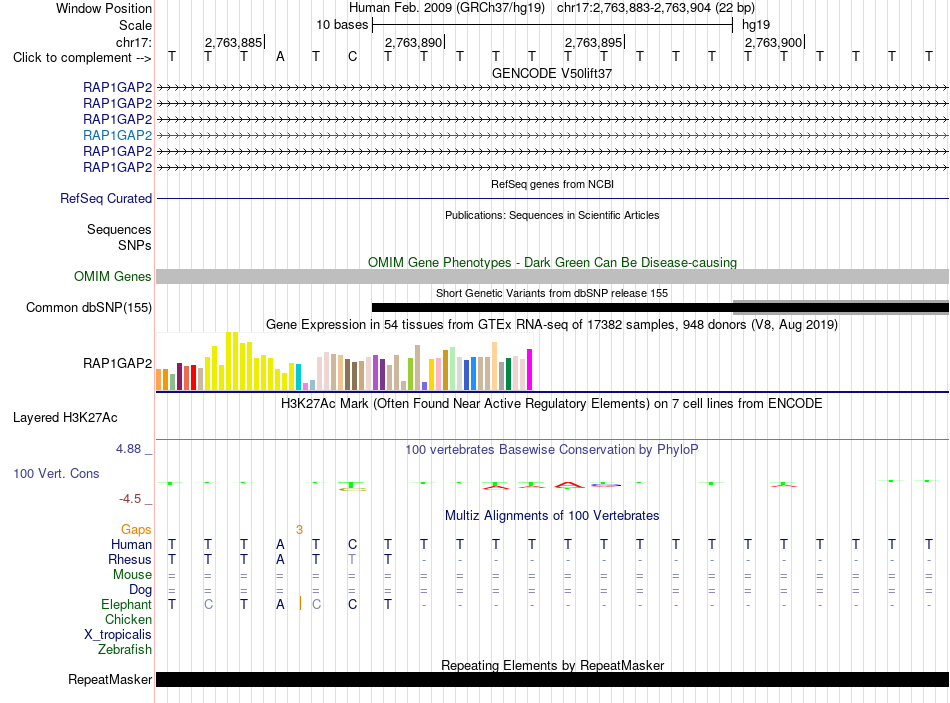Click the gray OMIM Genes bar

(552, 276)
